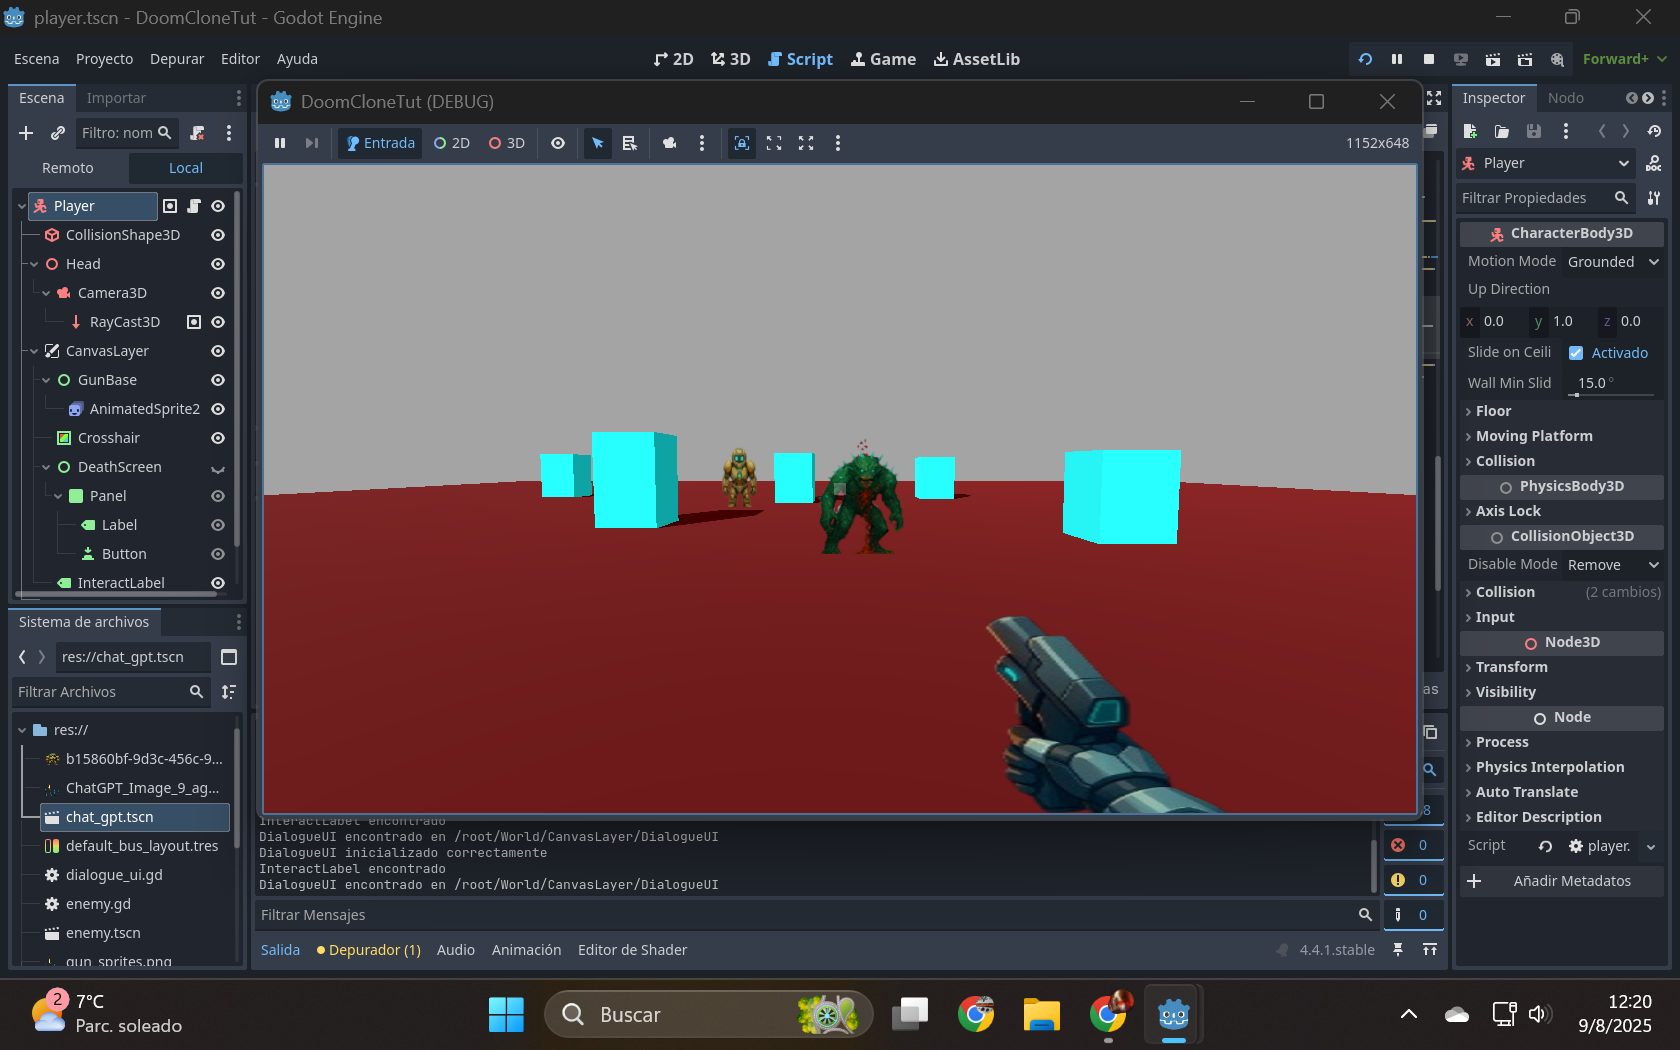Hide the Player node with eye icon
The width and height of the screenshot is (1680, 1050).
pos(218,206)
